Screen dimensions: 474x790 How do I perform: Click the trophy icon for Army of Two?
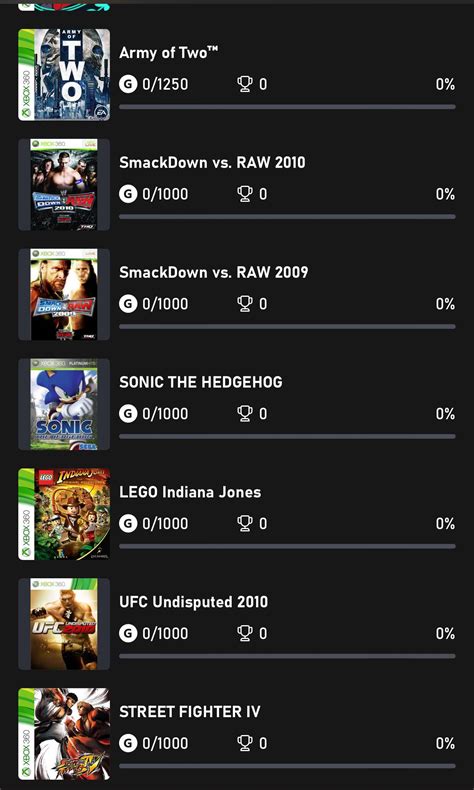tap(245, 84)
